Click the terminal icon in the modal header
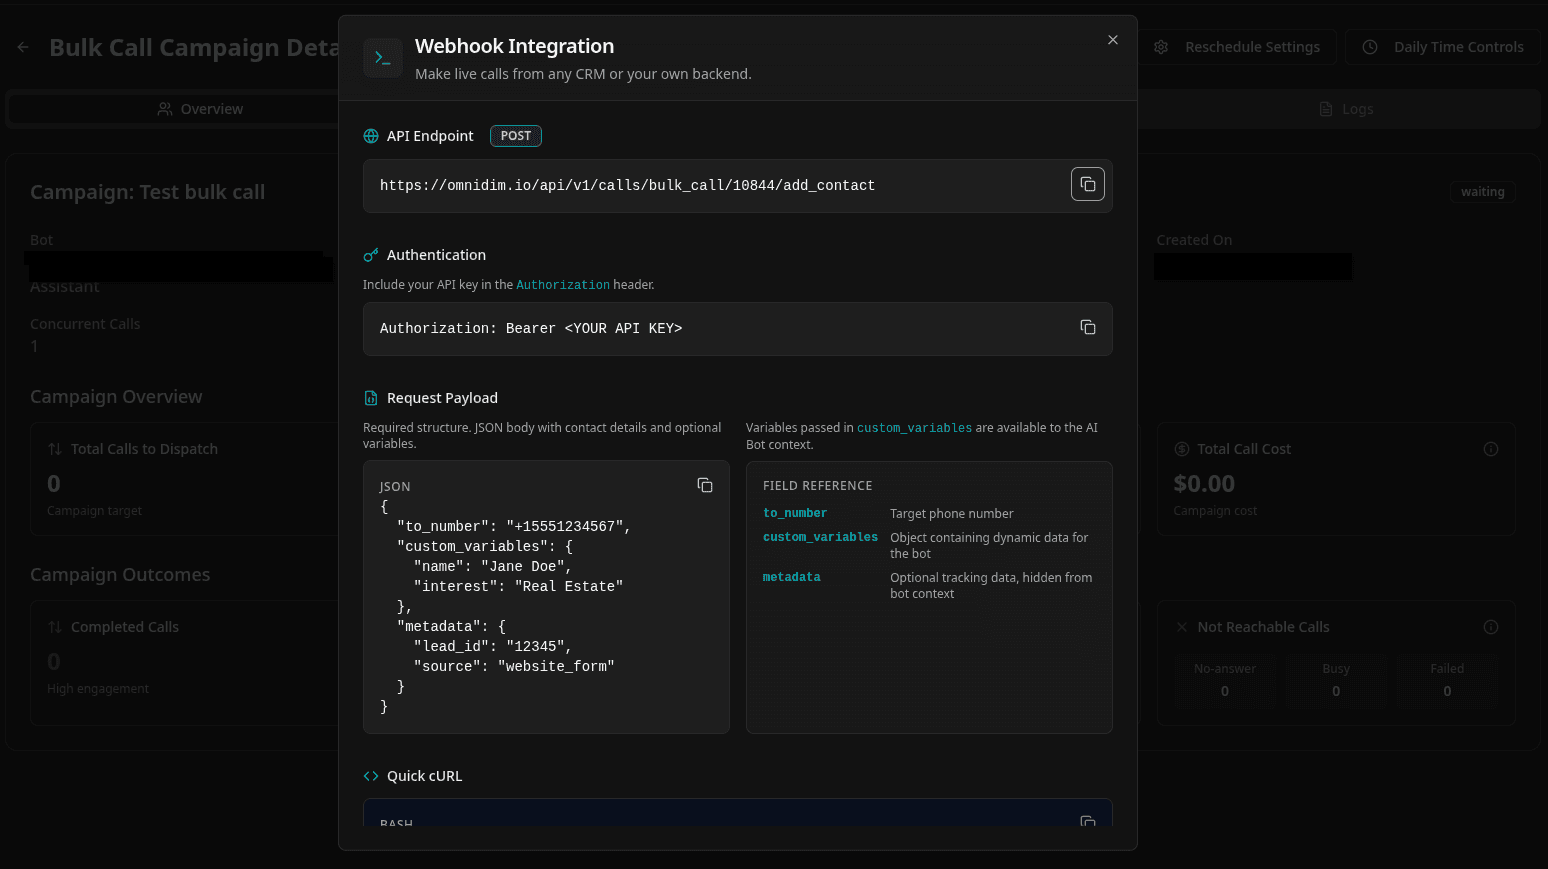1548x869 pixels. [x=383, y=58]
